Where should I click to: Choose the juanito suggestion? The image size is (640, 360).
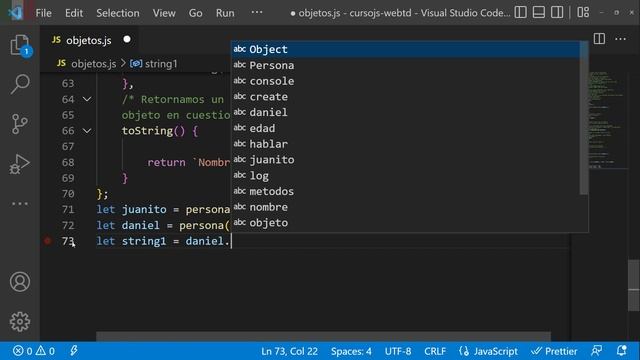coord(406,159)
